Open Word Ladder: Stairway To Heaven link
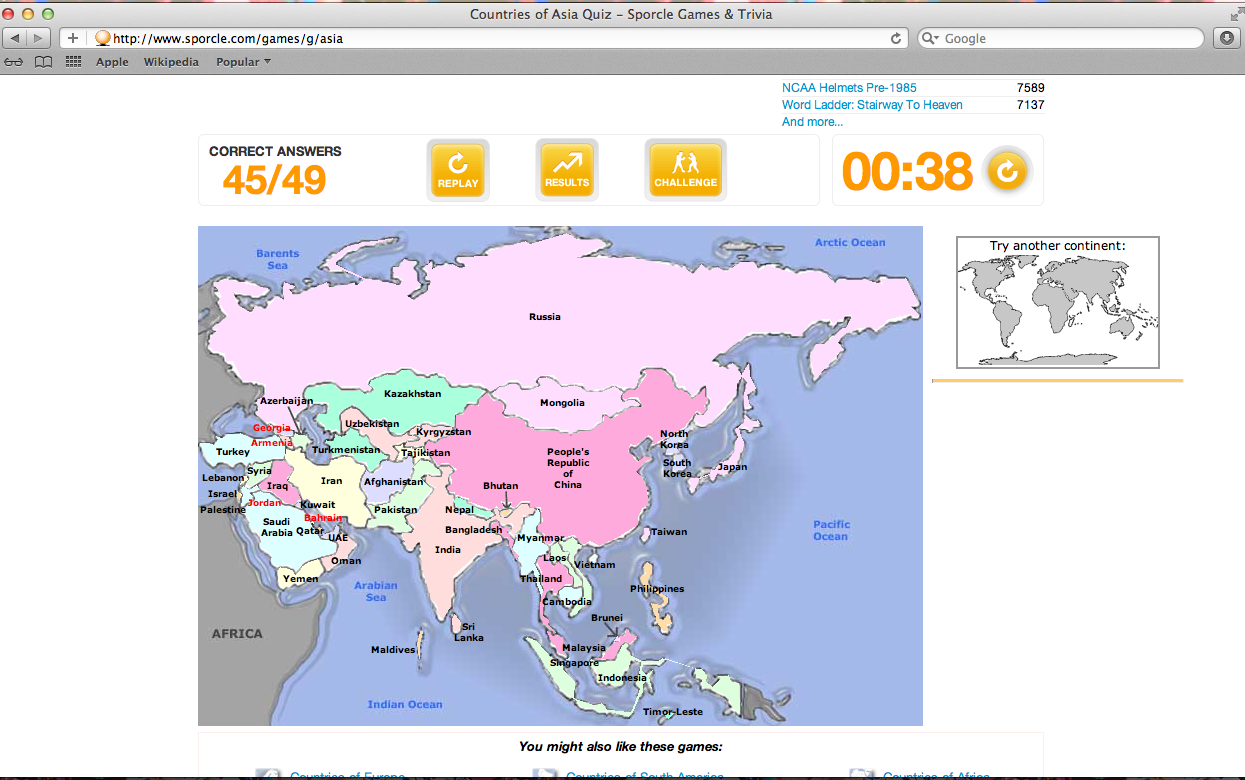The height and width of the screenshot is (780, 1245). [x=872, y=105]
